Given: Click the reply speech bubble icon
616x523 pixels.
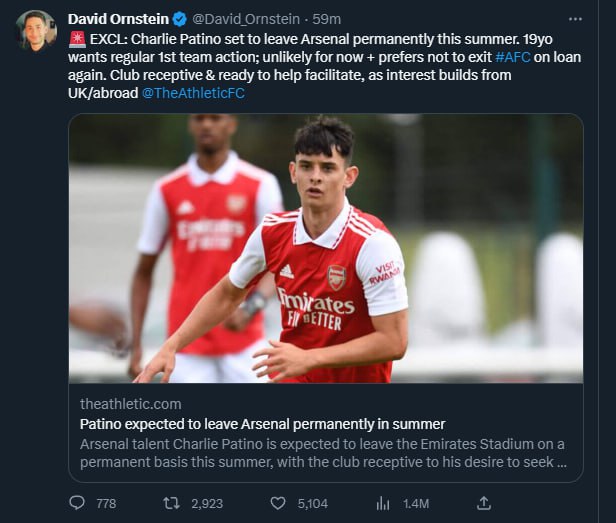Looking at the screenshot, I should click(x=78, y=503).
